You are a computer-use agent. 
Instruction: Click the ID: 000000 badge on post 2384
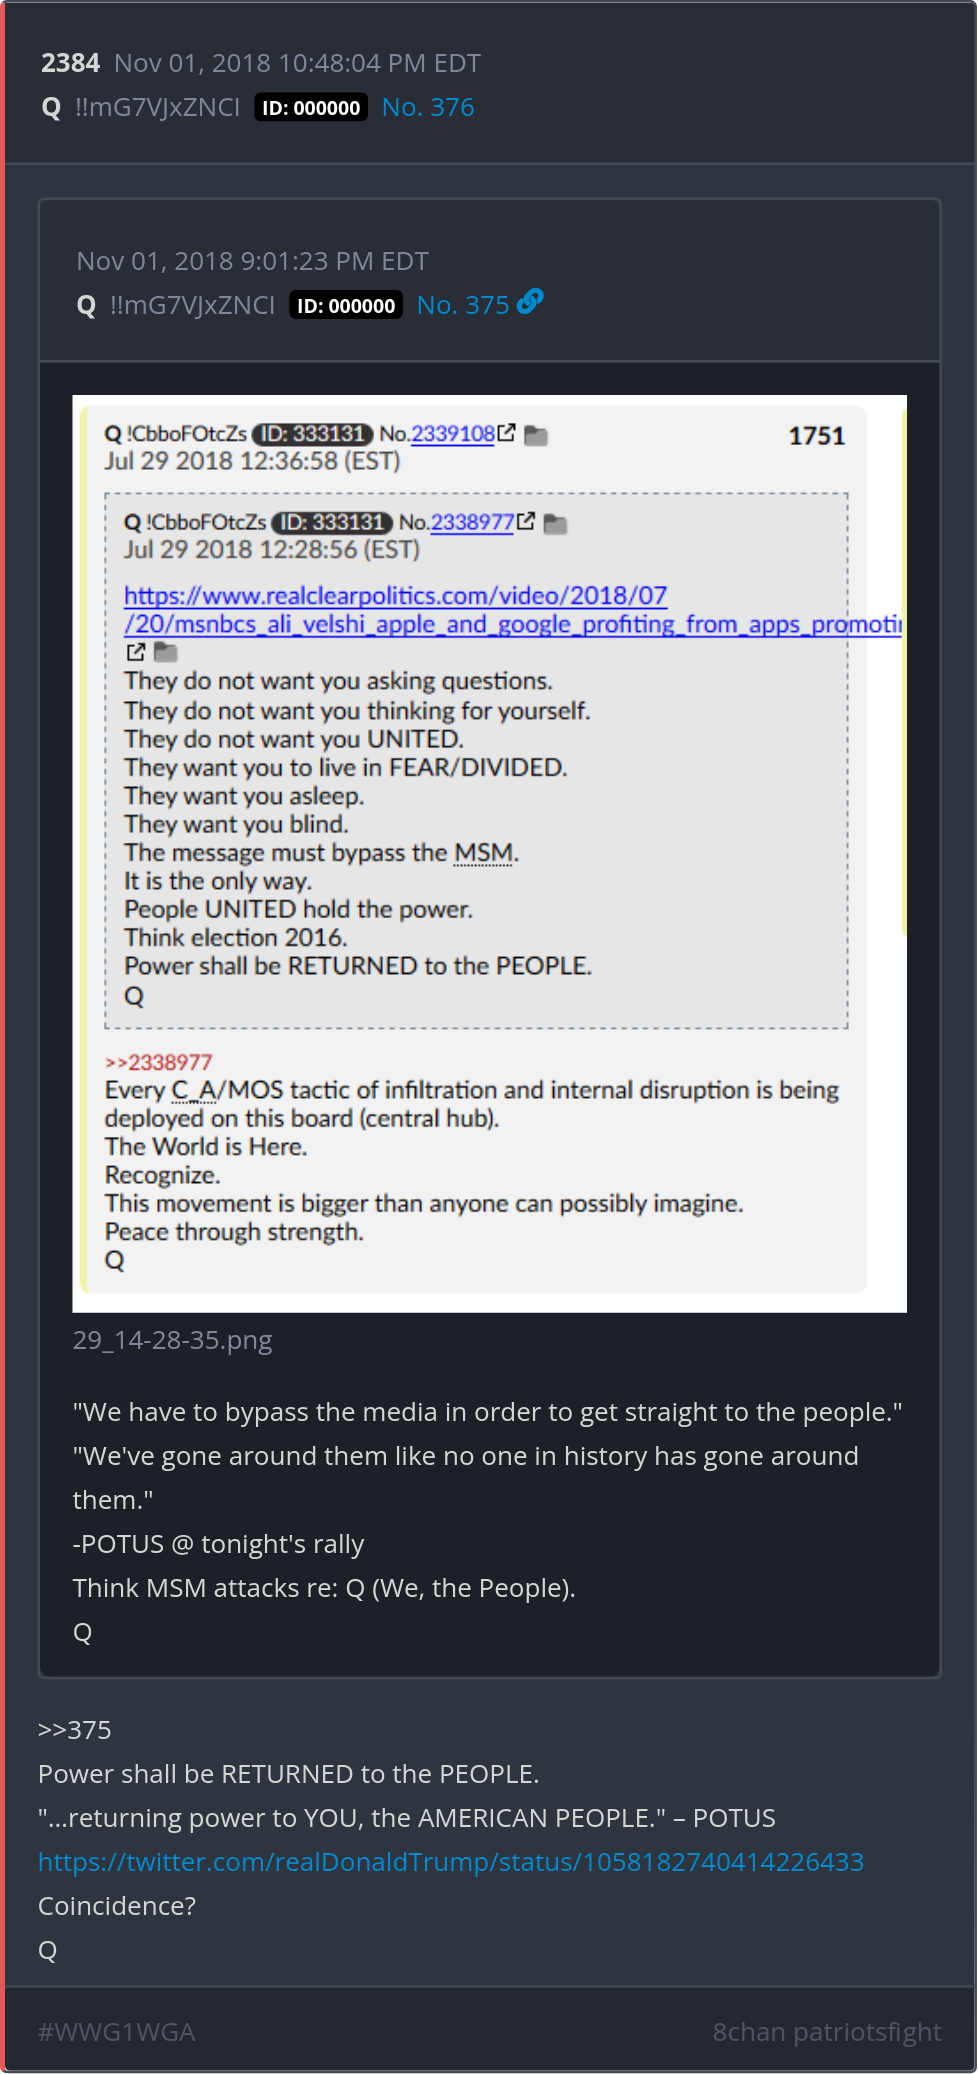coord(311,108)
